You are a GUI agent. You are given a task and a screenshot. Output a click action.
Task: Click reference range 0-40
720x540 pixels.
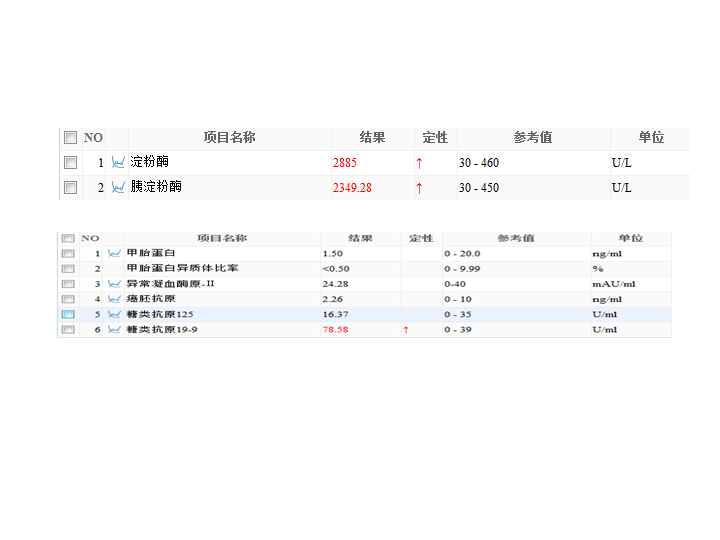(455, 284)
